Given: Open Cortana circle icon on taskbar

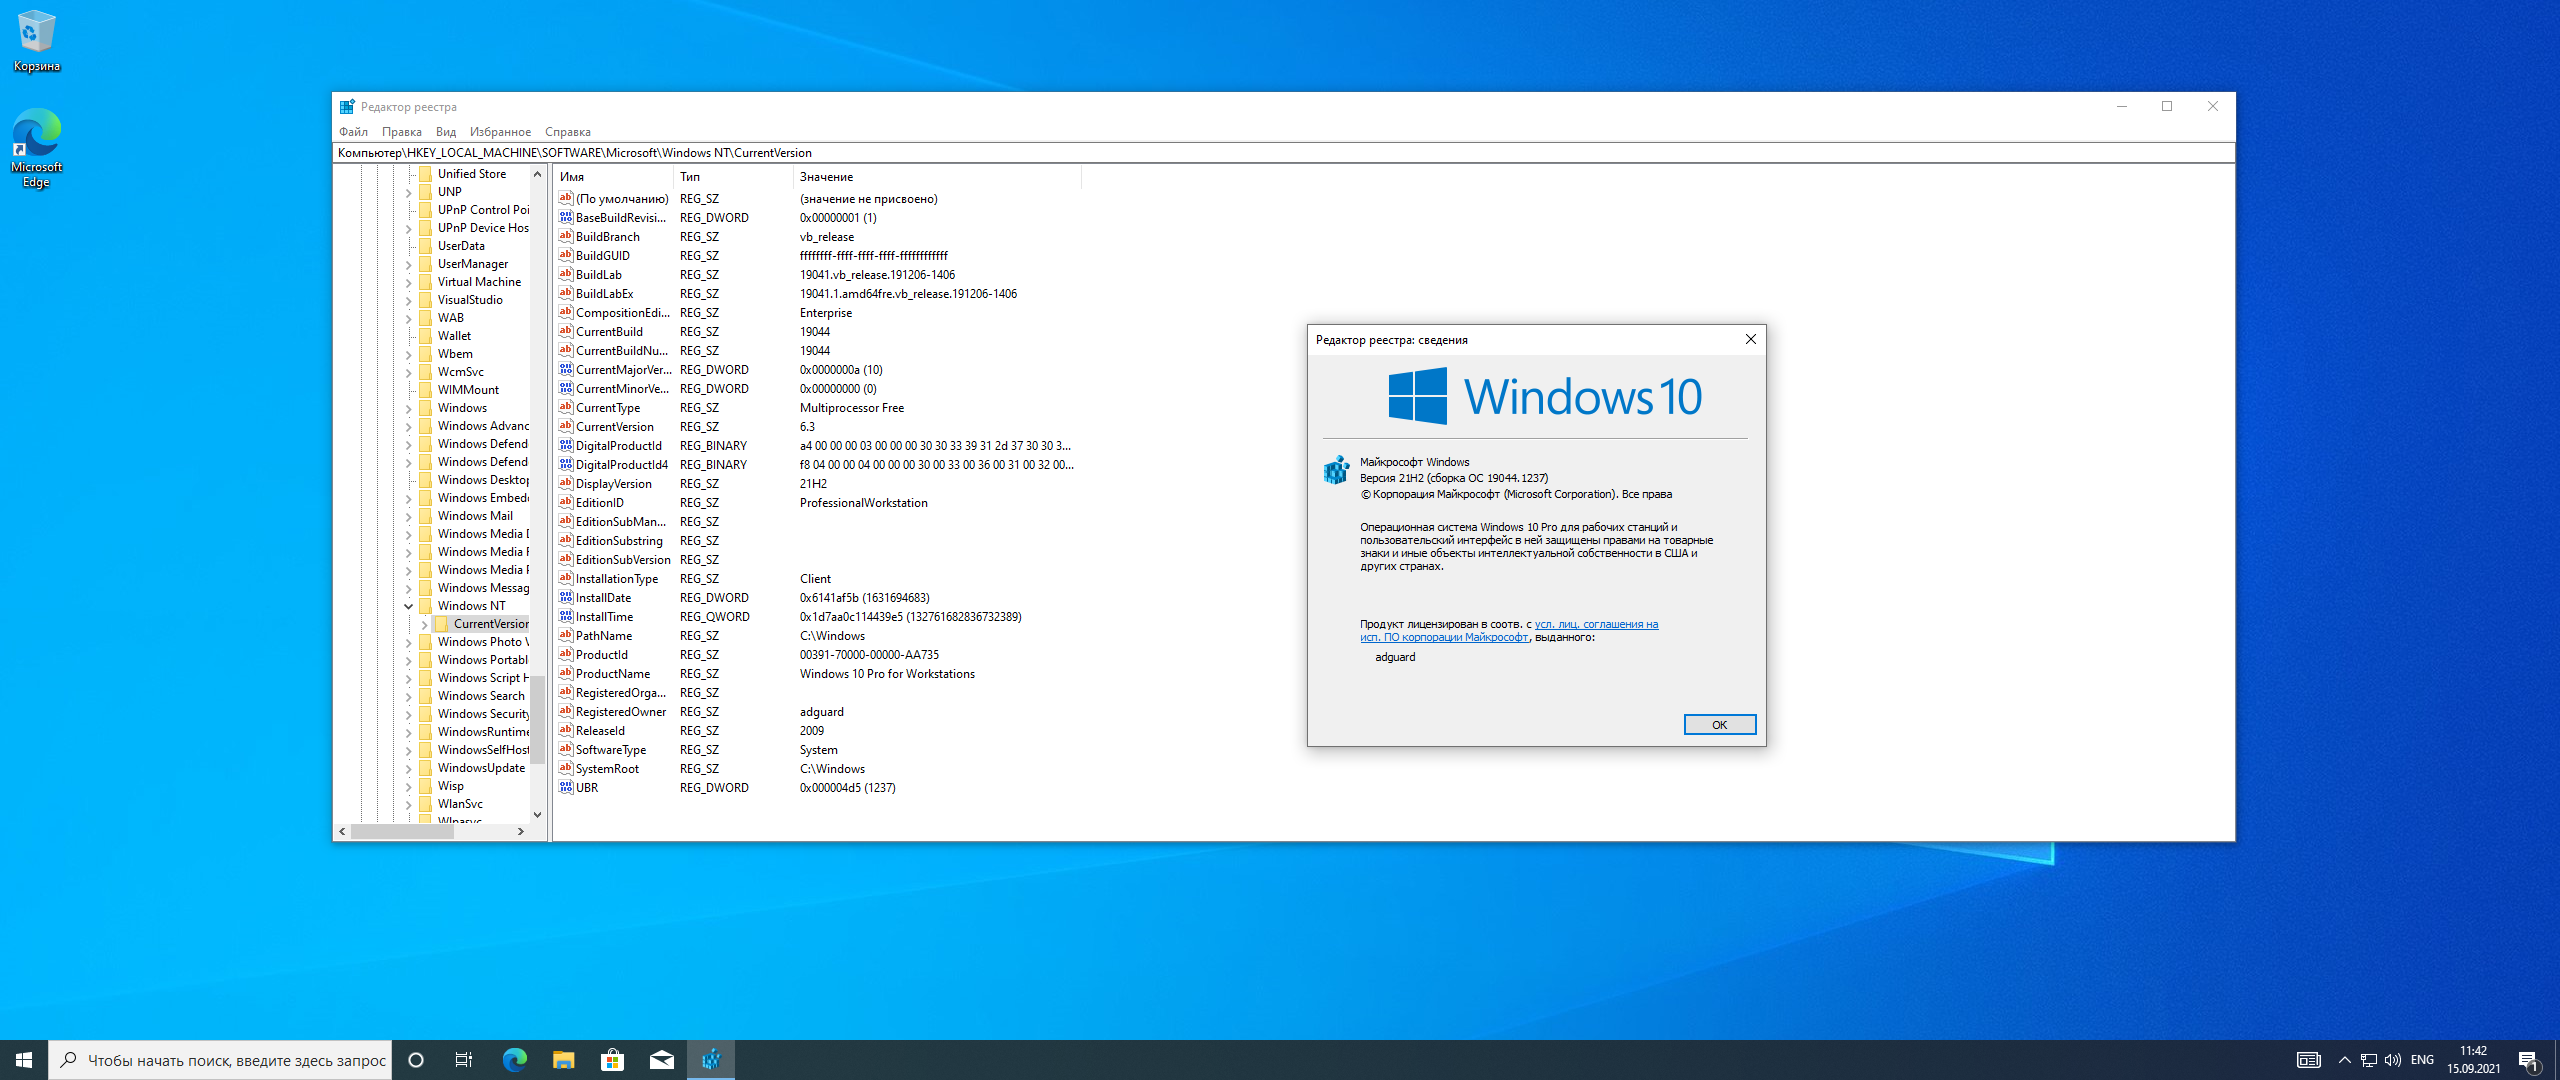Looking at the screenshot, I should 416,1060.
